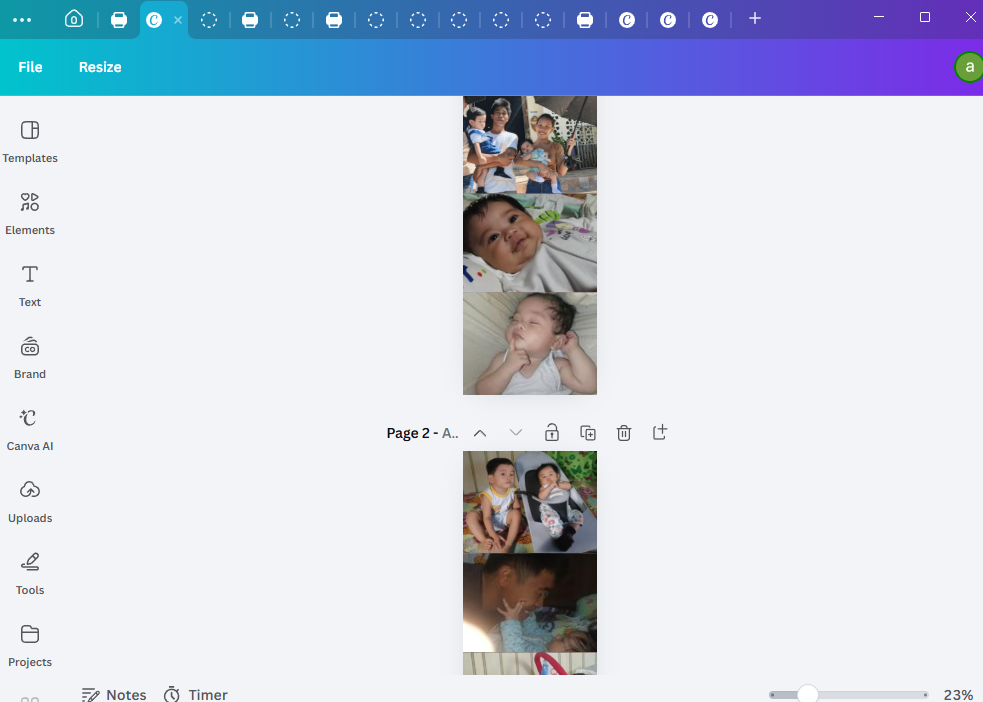Open the Tools panel
This screenshot has height=702, width=983.
tap(29, 574)
